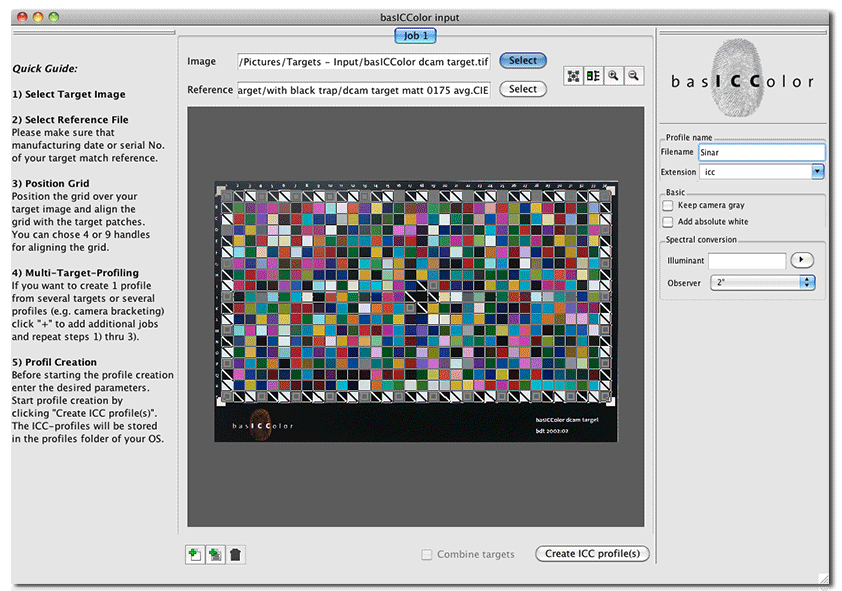This screenshot has width=842, height=591.
Task: Click the zoom in magnifier icon
Action: coord(613,76)
